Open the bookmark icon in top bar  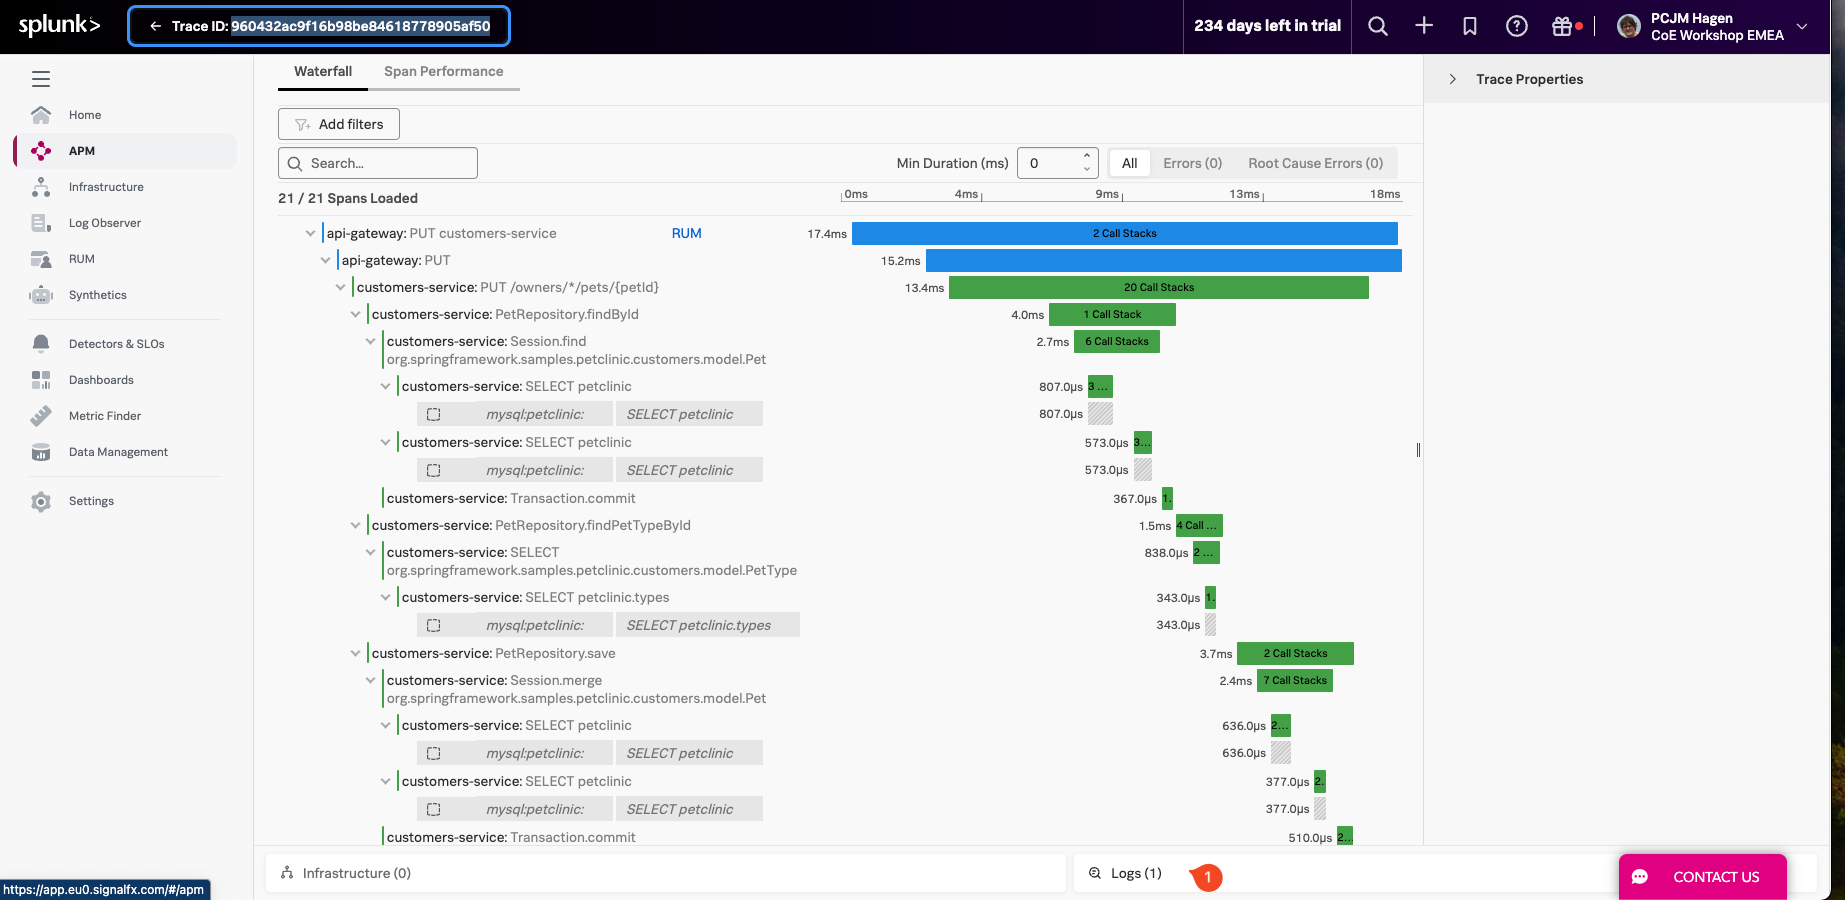point(1470,27)
